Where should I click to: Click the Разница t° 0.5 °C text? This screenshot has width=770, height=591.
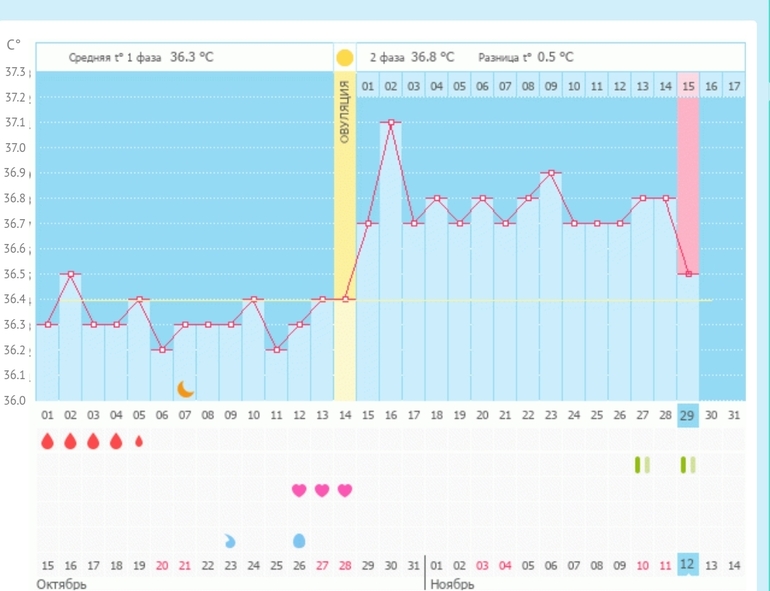tap(526, 58)
